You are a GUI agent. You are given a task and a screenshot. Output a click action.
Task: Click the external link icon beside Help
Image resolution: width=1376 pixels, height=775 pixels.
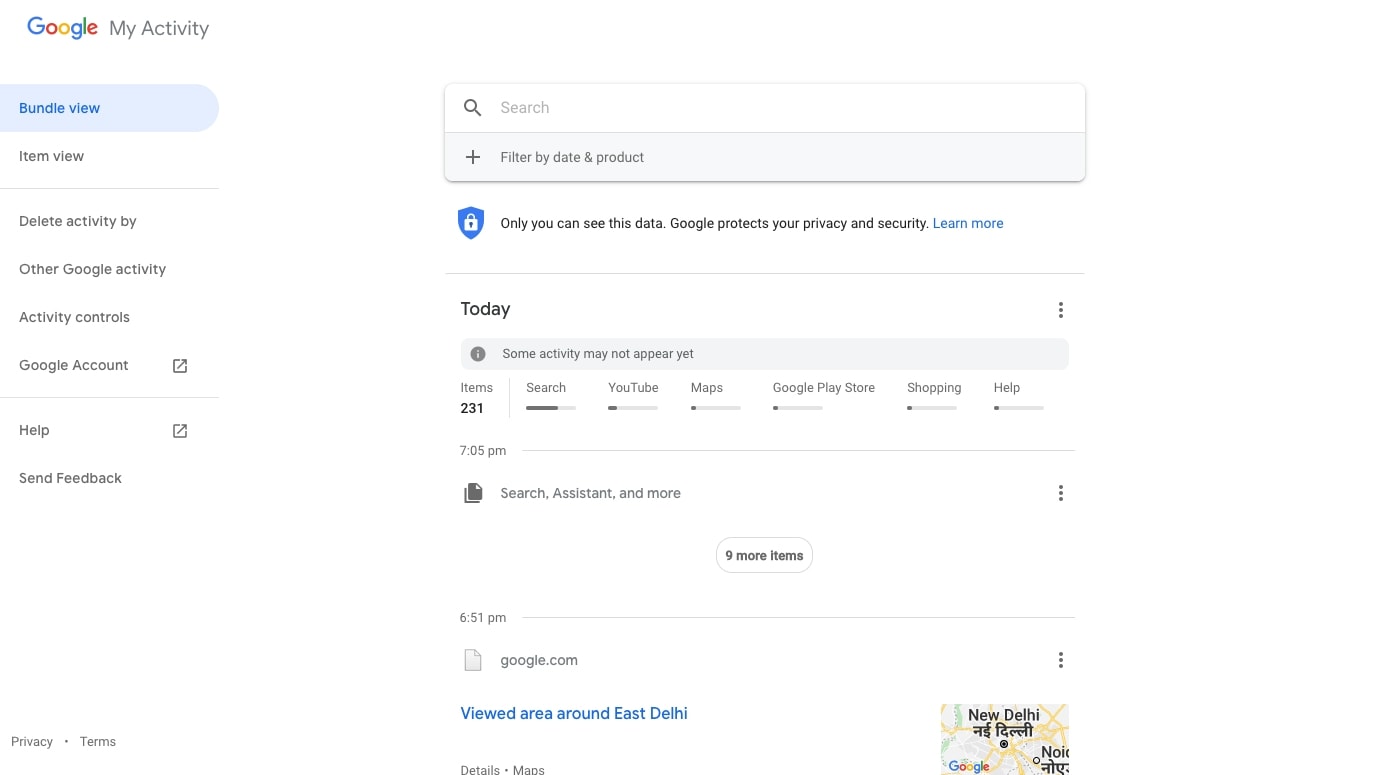click(180, 431)
